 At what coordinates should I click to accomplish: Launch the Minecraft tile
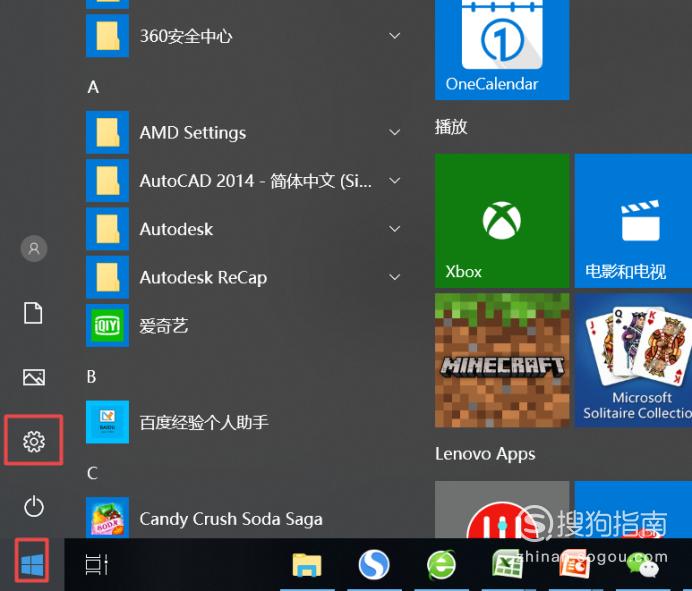pos(502,361)
